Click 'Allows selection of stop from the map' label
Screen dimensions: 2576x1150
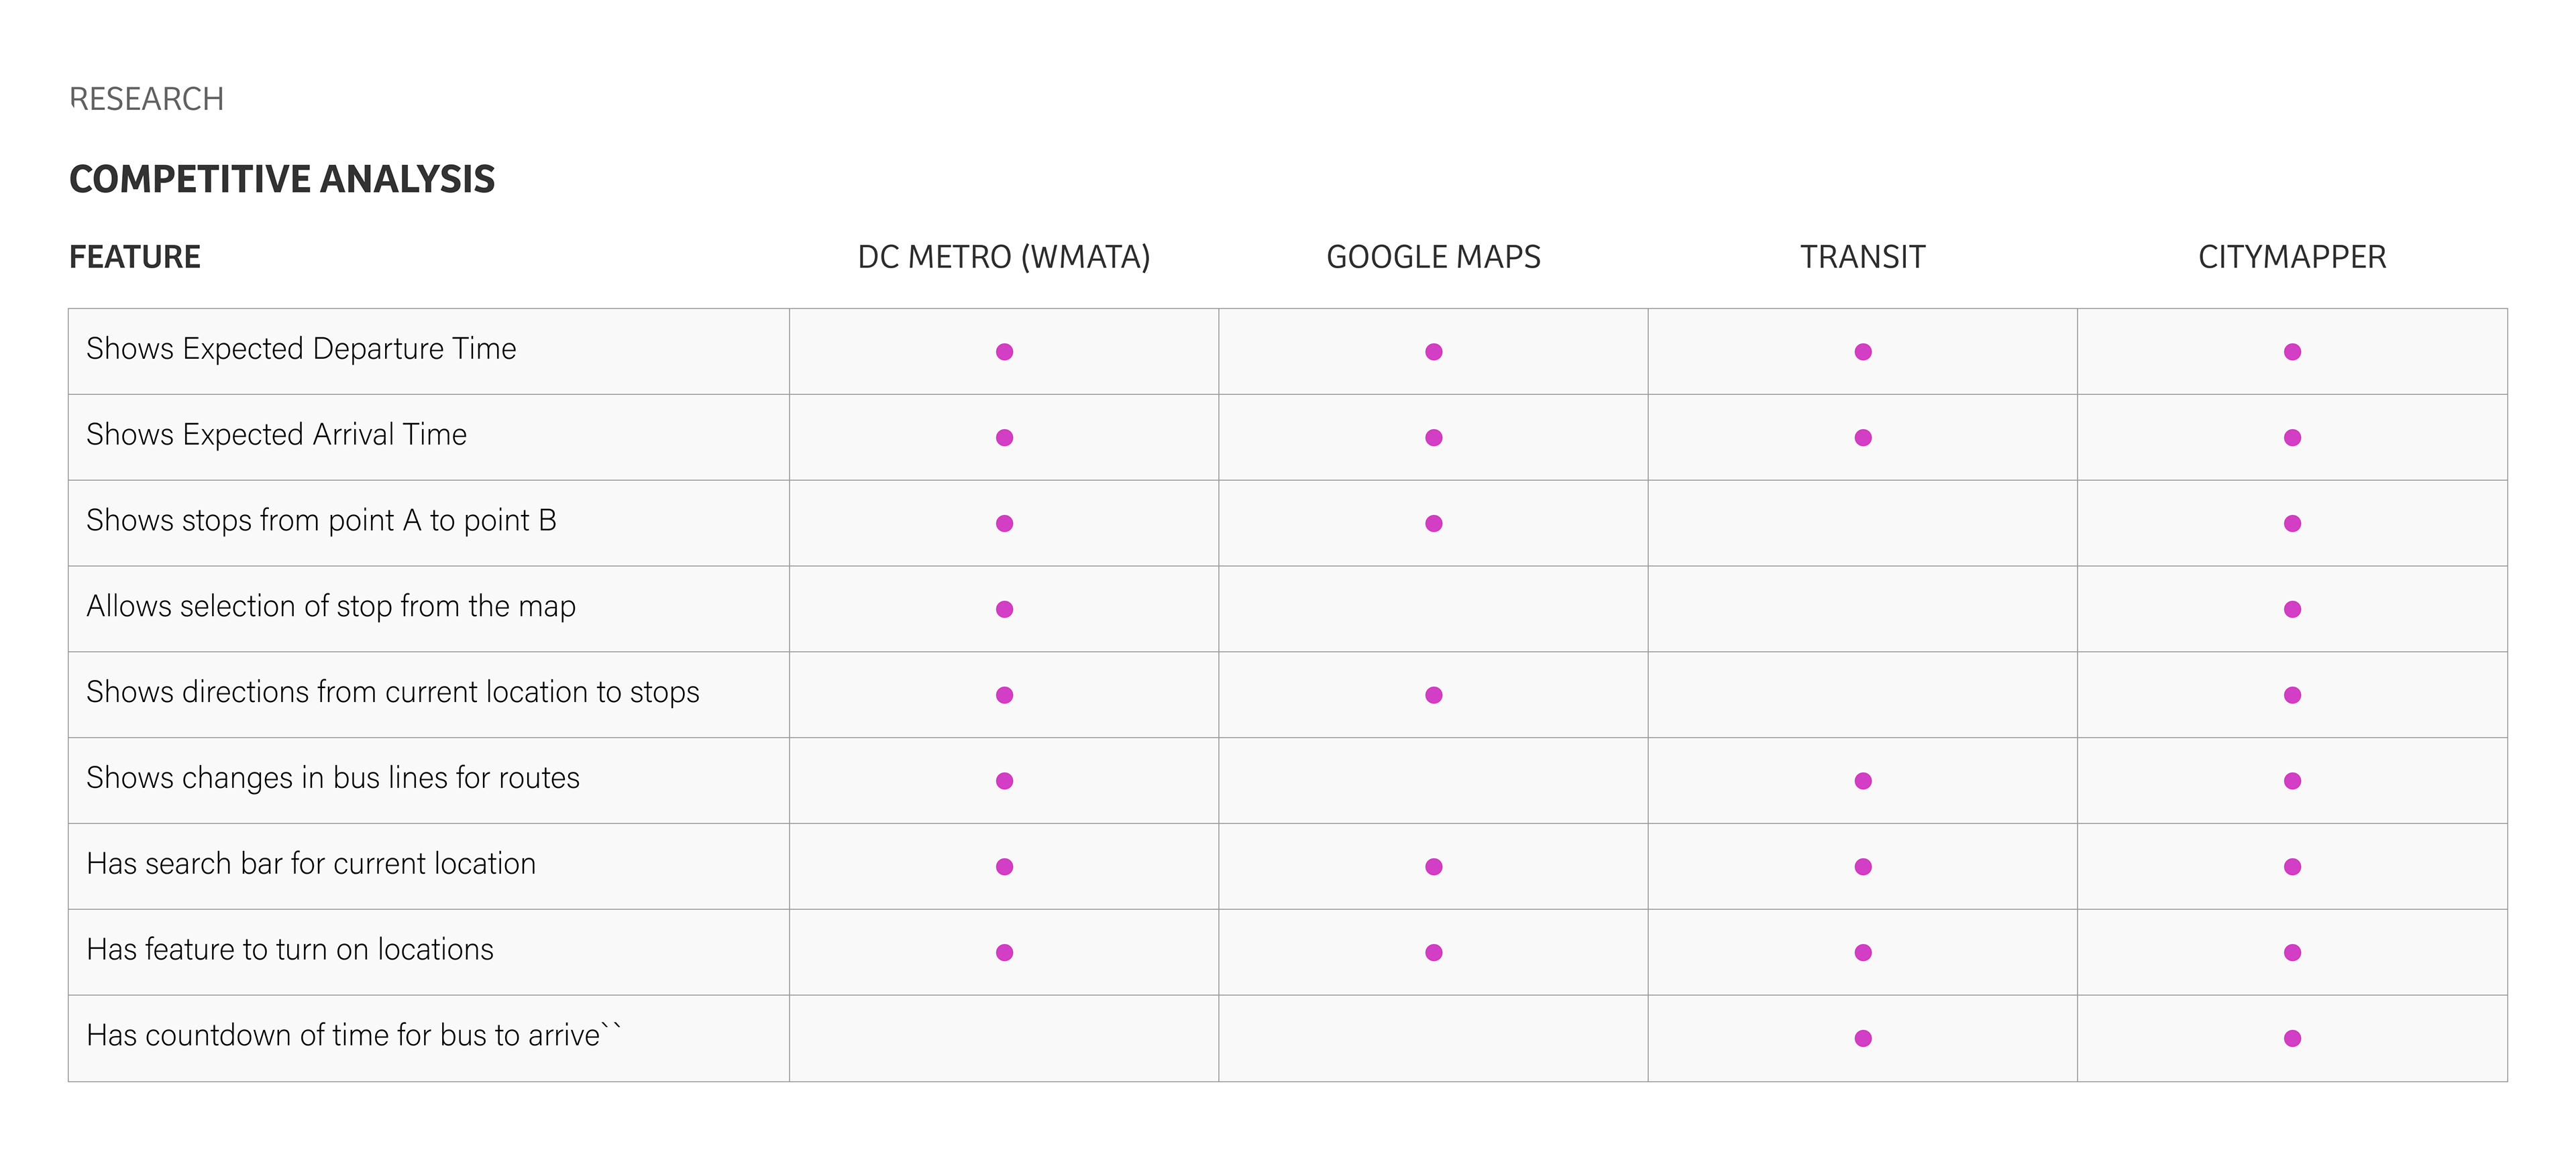tap(331, 606)
